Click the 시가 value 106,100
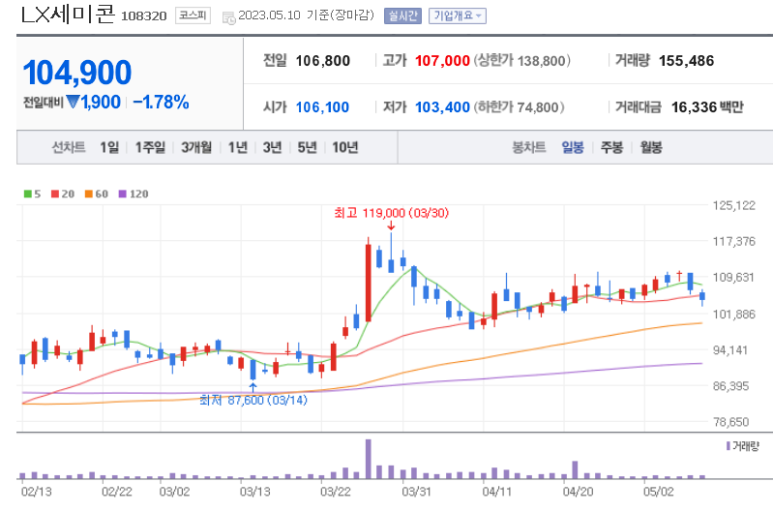Screen dimensions: 773x512 click(322, 107)
